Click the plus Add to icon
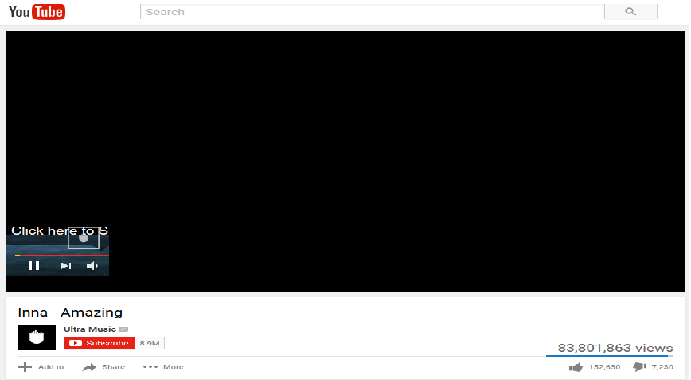691x380 pixels. point(25,367)
